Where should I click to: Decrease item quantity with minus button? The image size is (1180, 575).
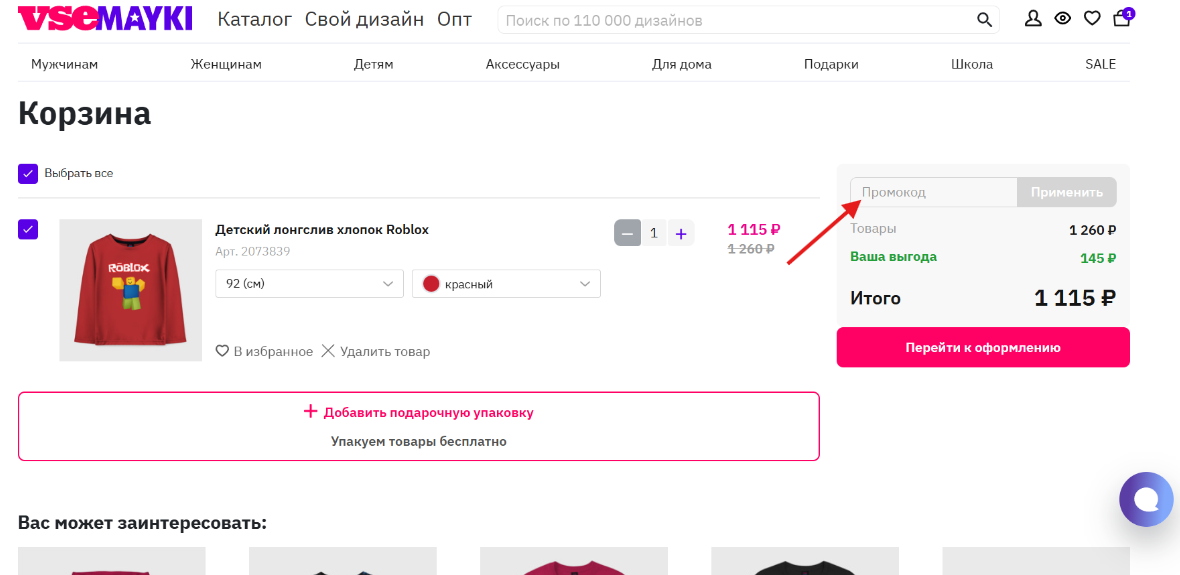point(627,233)
